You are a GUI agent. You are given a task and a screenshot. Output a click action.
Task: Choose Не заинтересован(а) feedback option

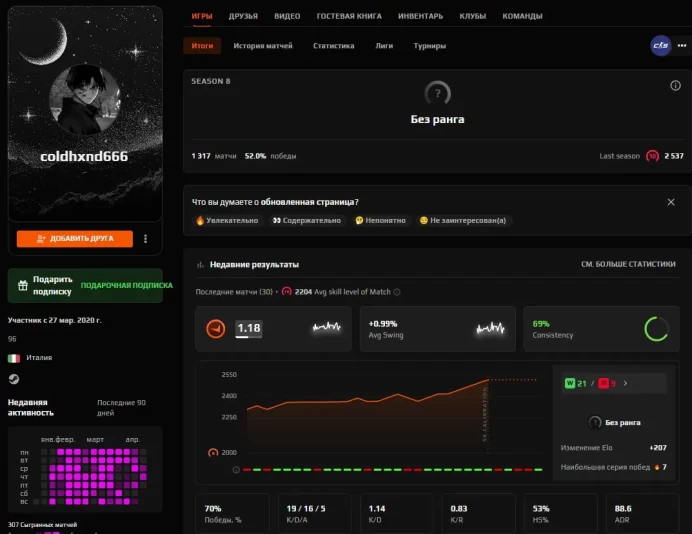pyautogui.click(x=463, y=220)
